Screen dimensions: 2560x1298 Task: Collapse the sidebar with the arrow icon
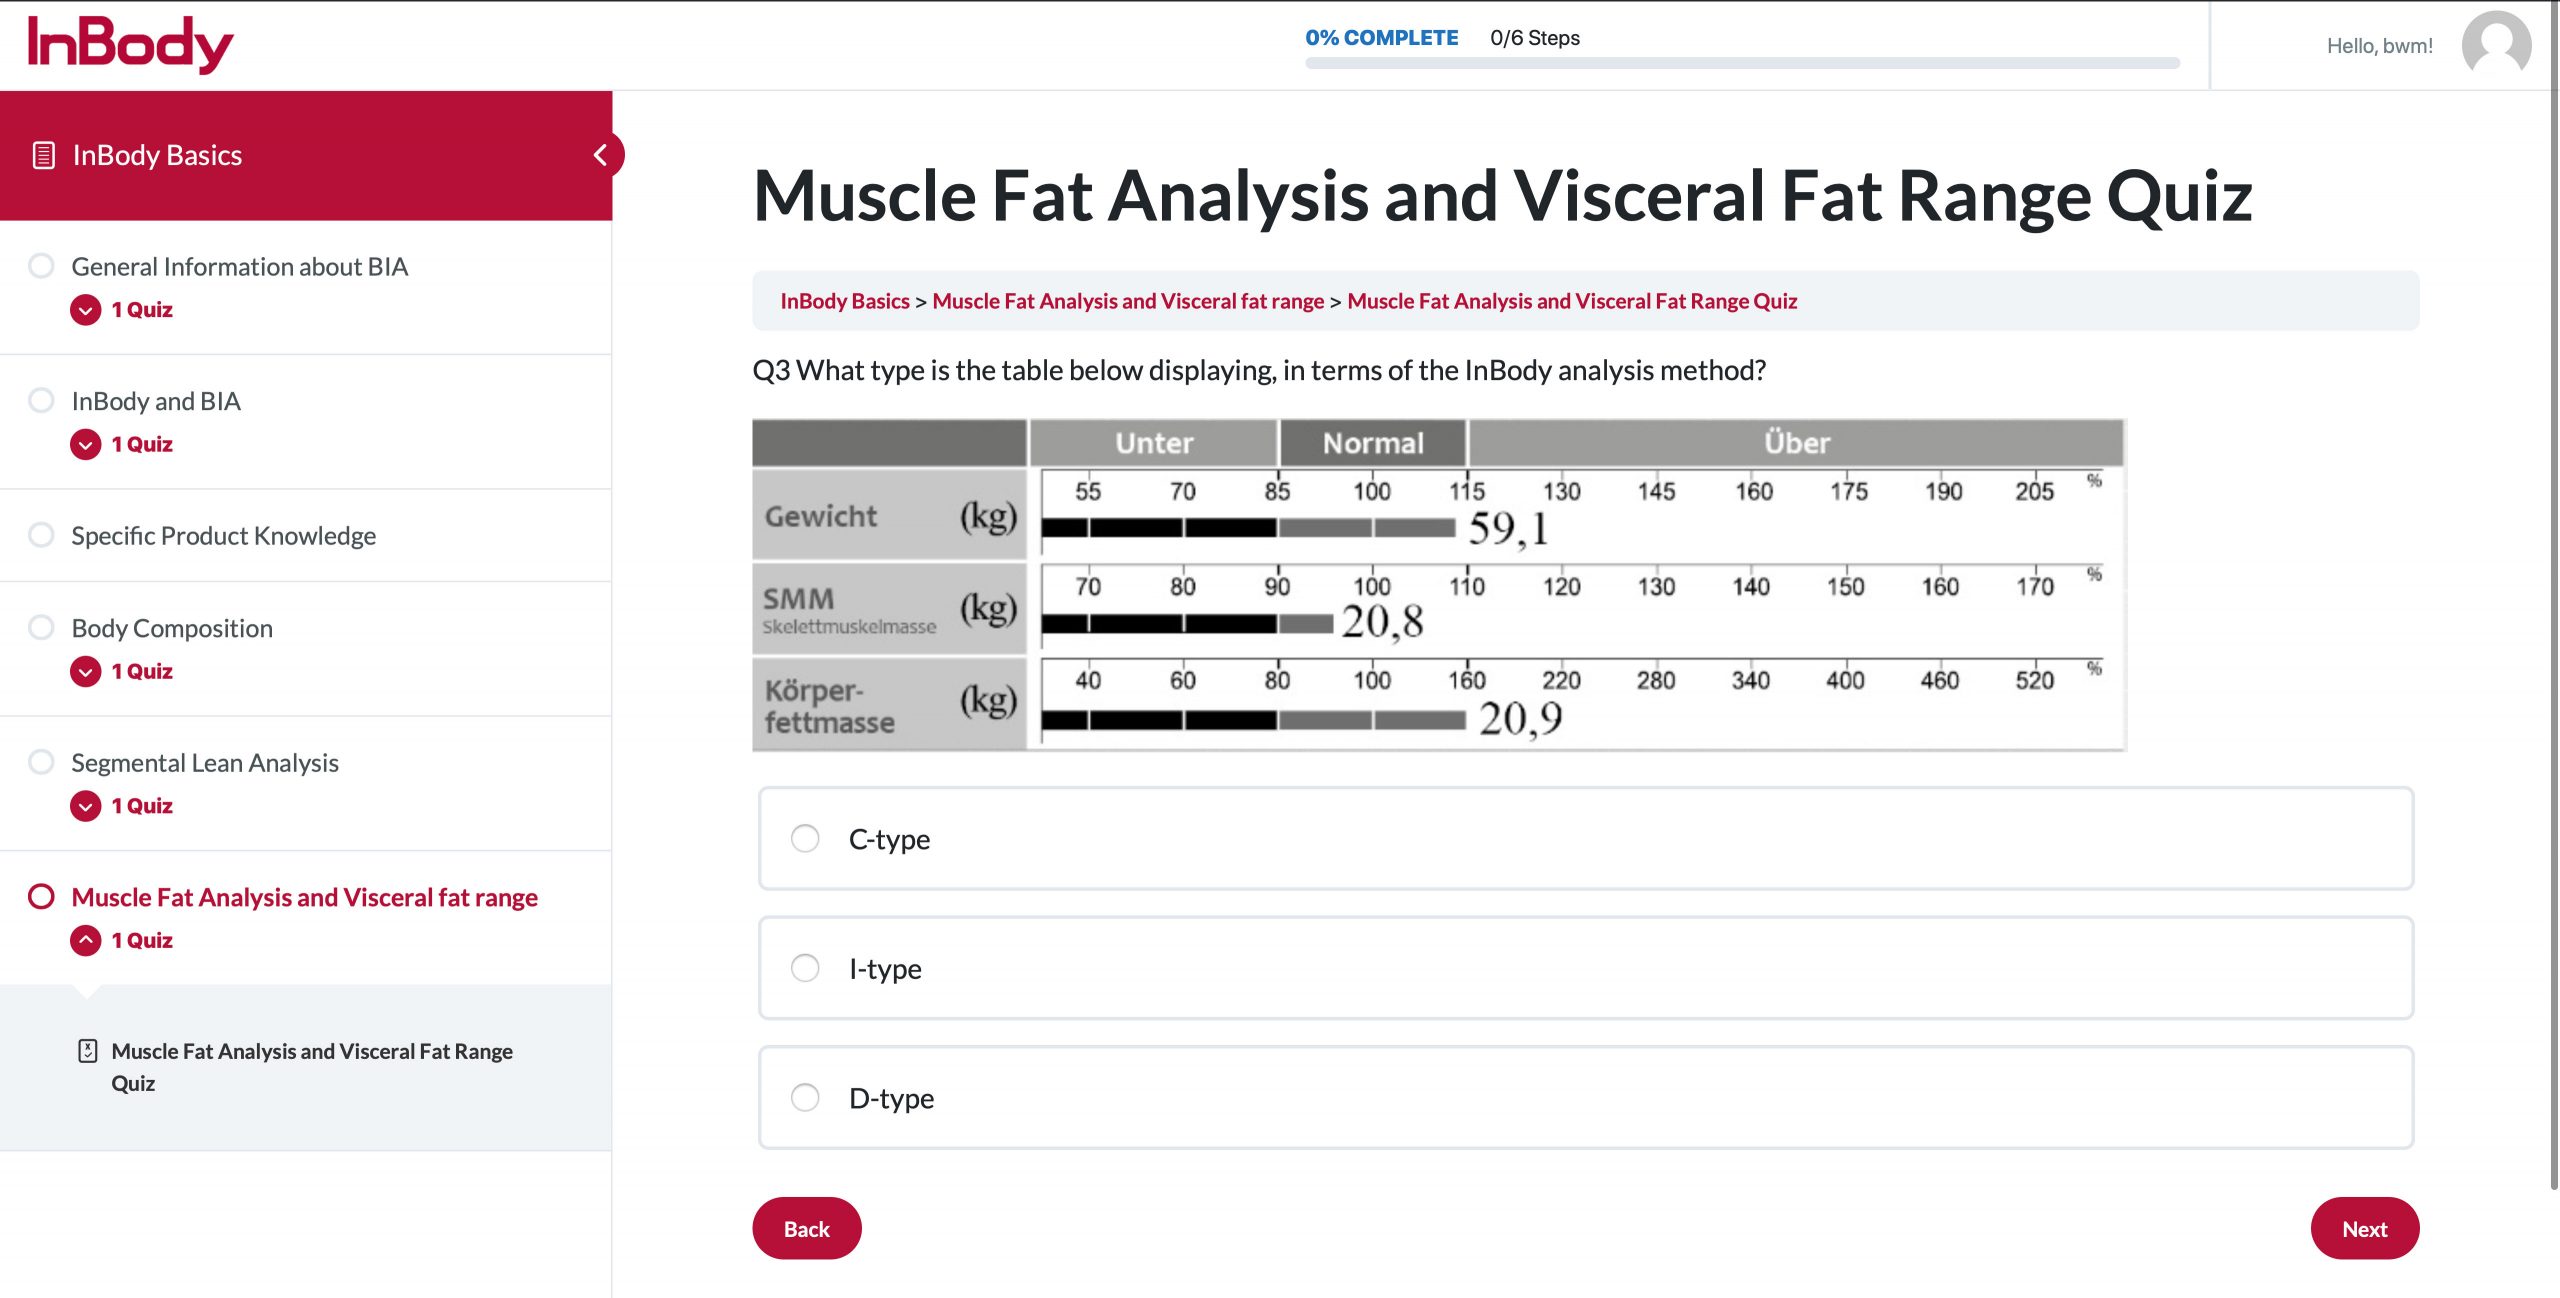[601, 155]
